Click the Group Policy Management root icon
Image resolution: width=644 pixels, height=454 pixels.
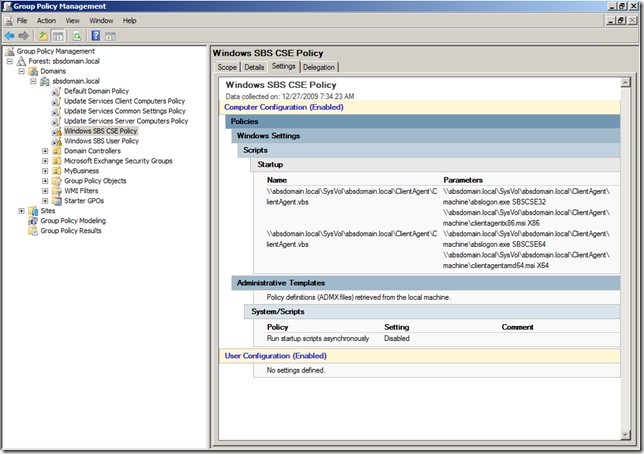[x=9, y=51]
